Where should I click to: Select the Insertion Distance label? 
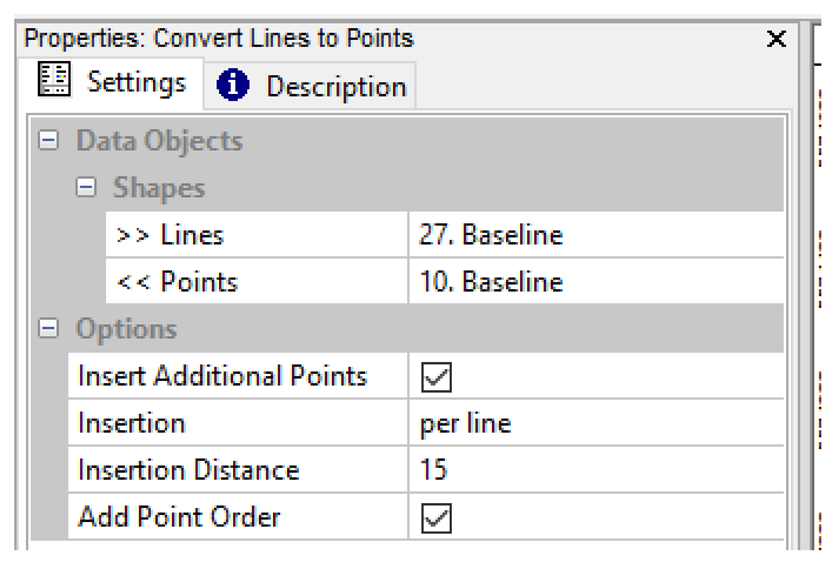coord(188,471)
